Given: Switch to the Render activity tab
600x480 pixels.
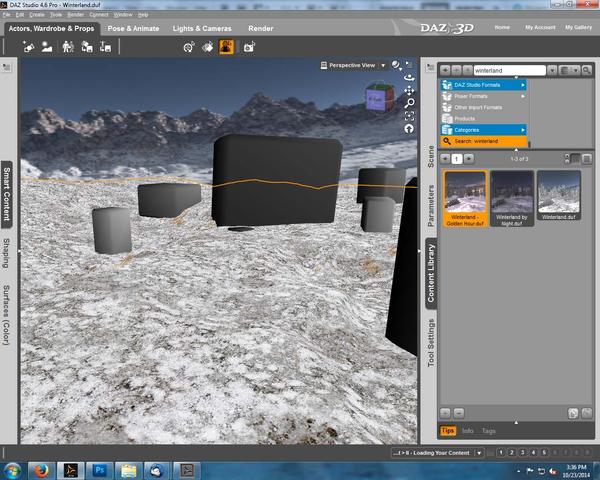Looking at the screenshot, I should 261,28.
